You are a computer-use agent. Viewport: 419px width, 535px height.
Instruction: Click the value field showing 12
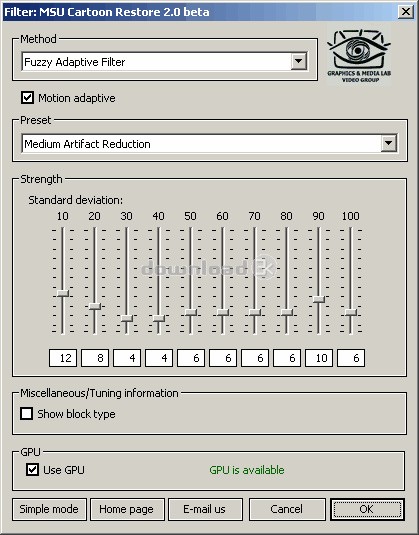click(63, 358)
